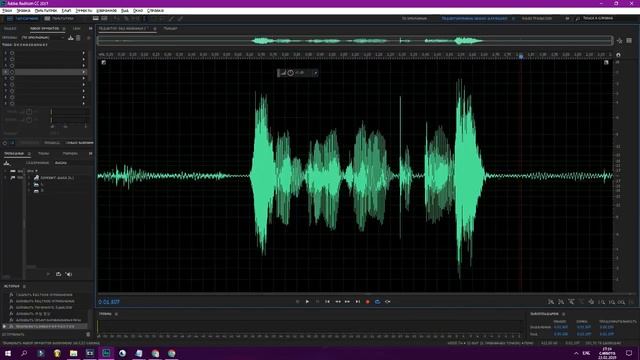This screenshot has height=360, width=640.
Task: Click the save effects rack preset icon
Action: click(x=71, y=38)
